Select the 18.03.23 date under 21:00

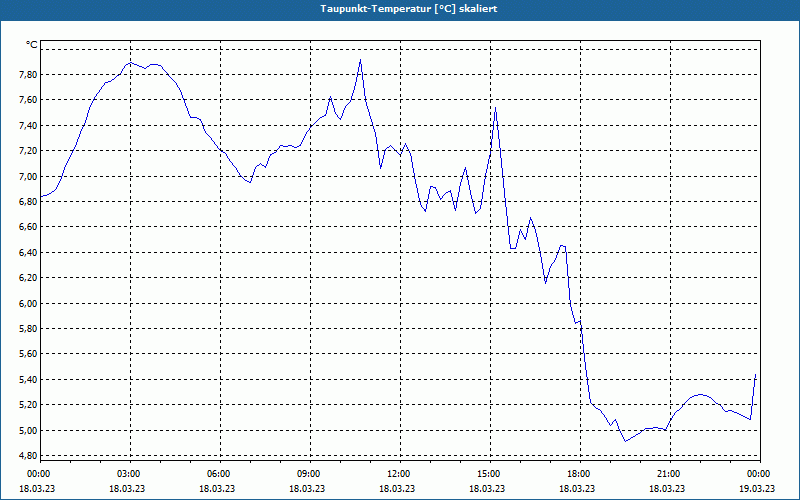point(667,488)
